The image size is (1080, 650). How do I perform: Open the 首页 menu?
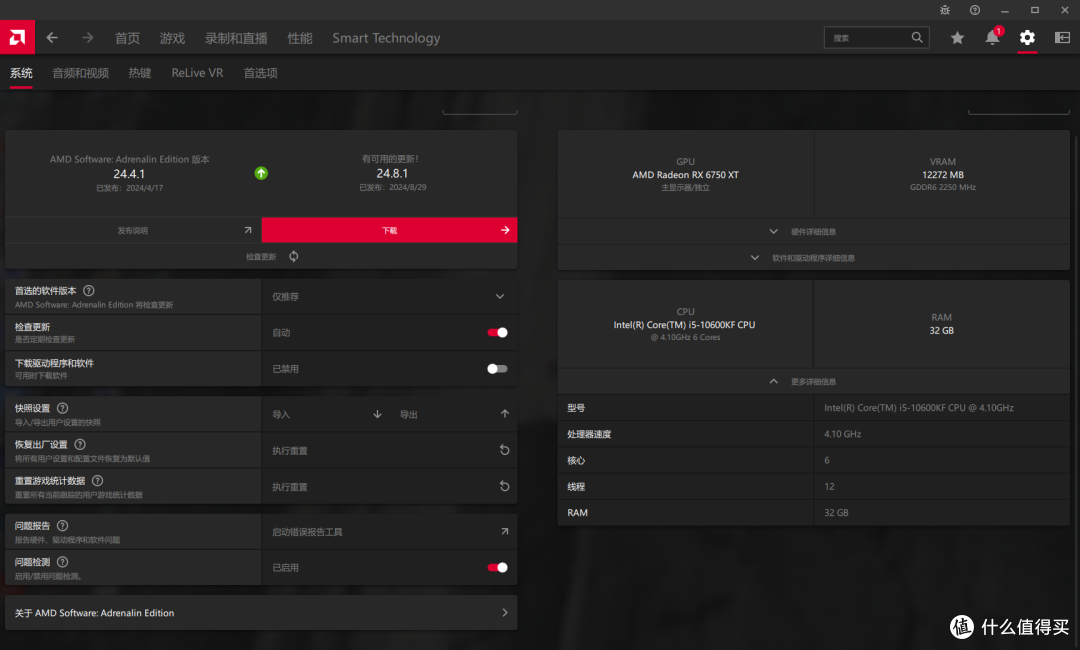pyautogui.click(x=127, y=38)
